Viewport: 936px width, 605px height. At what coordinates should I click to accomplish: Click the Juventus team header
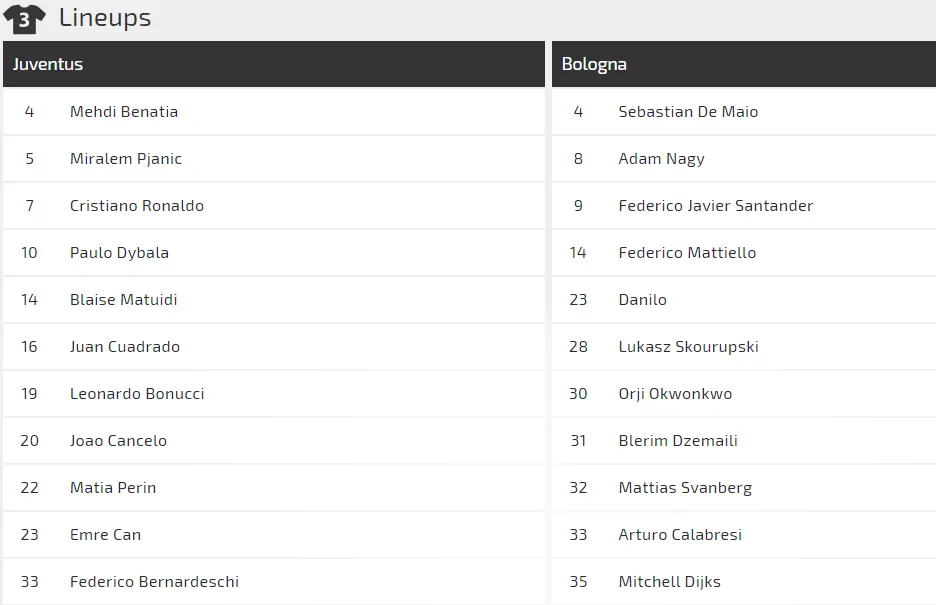pos(274,64)
